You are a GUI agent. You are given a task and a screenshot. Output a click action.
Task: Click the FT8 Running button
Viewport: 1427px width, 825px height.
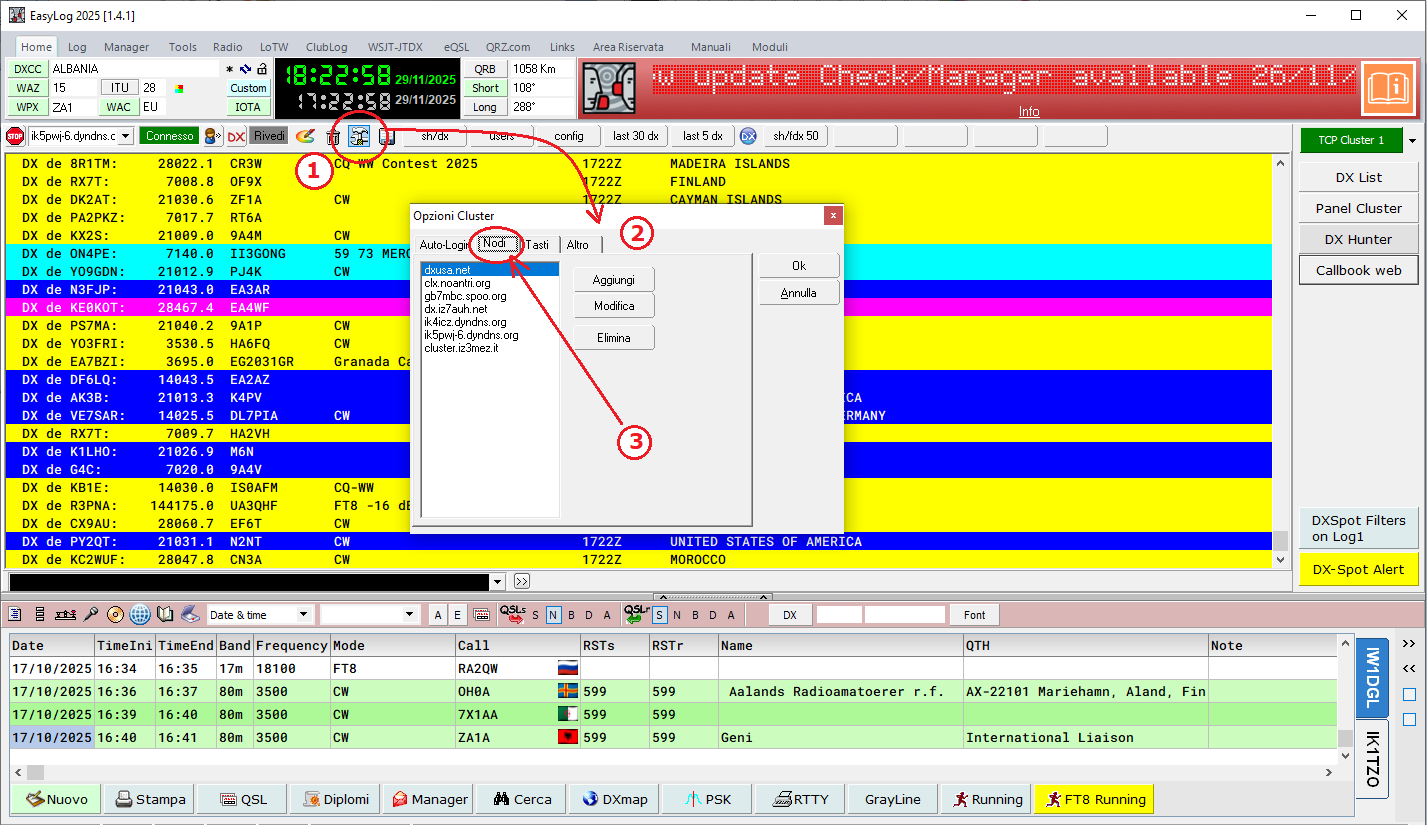pos(1094,799)
